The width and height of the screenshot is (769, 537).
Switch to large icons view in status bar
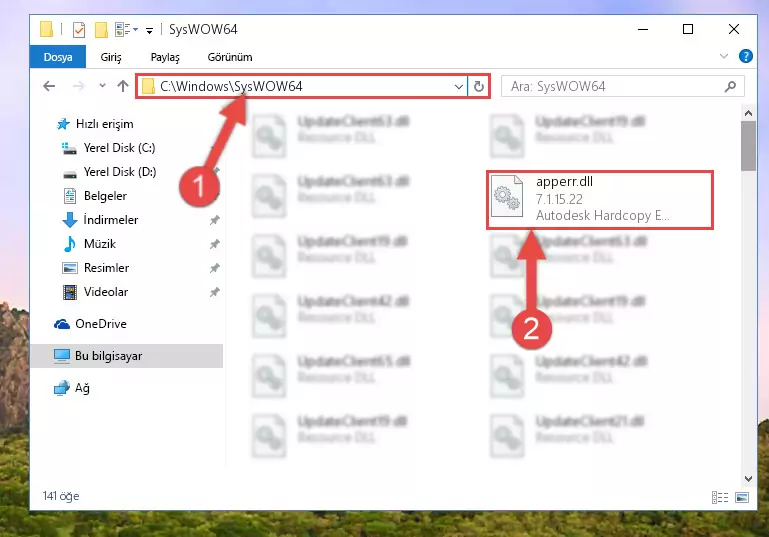click(x=742, y=497)
